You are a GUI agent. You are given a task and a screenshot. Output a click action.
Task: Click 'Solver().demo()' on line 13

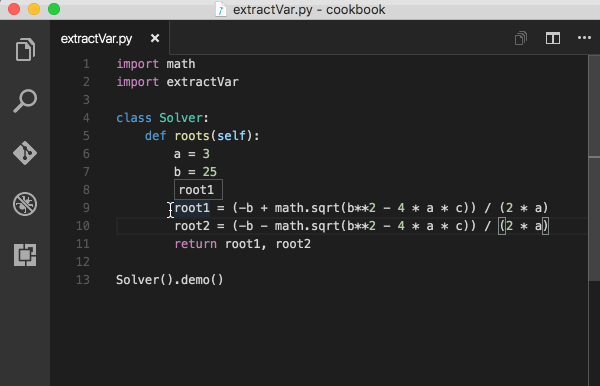pos(170,280)
